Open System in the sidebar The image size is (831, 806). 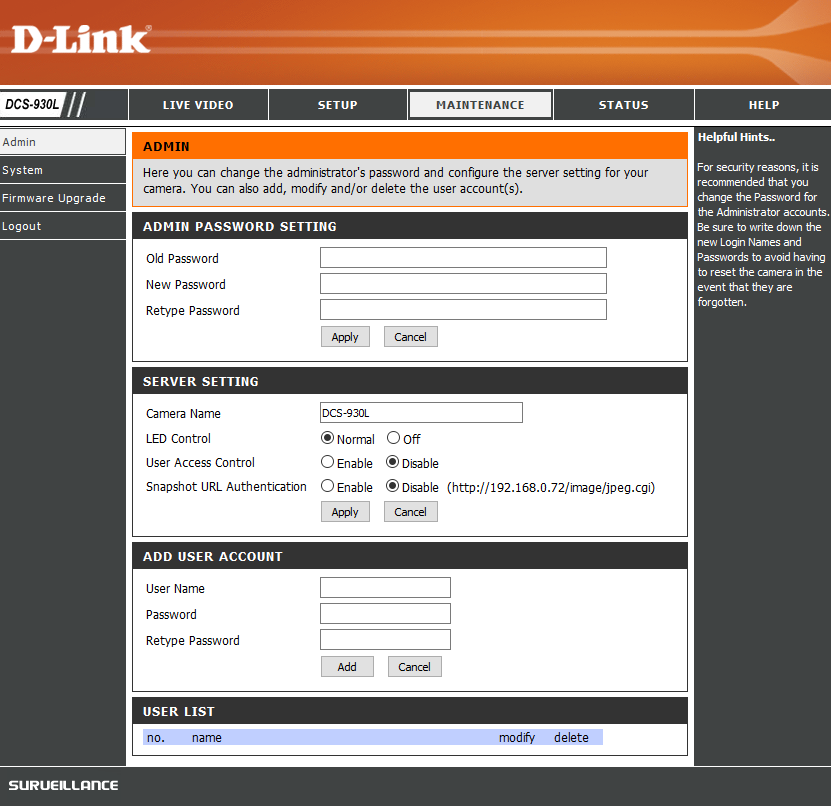63,170
